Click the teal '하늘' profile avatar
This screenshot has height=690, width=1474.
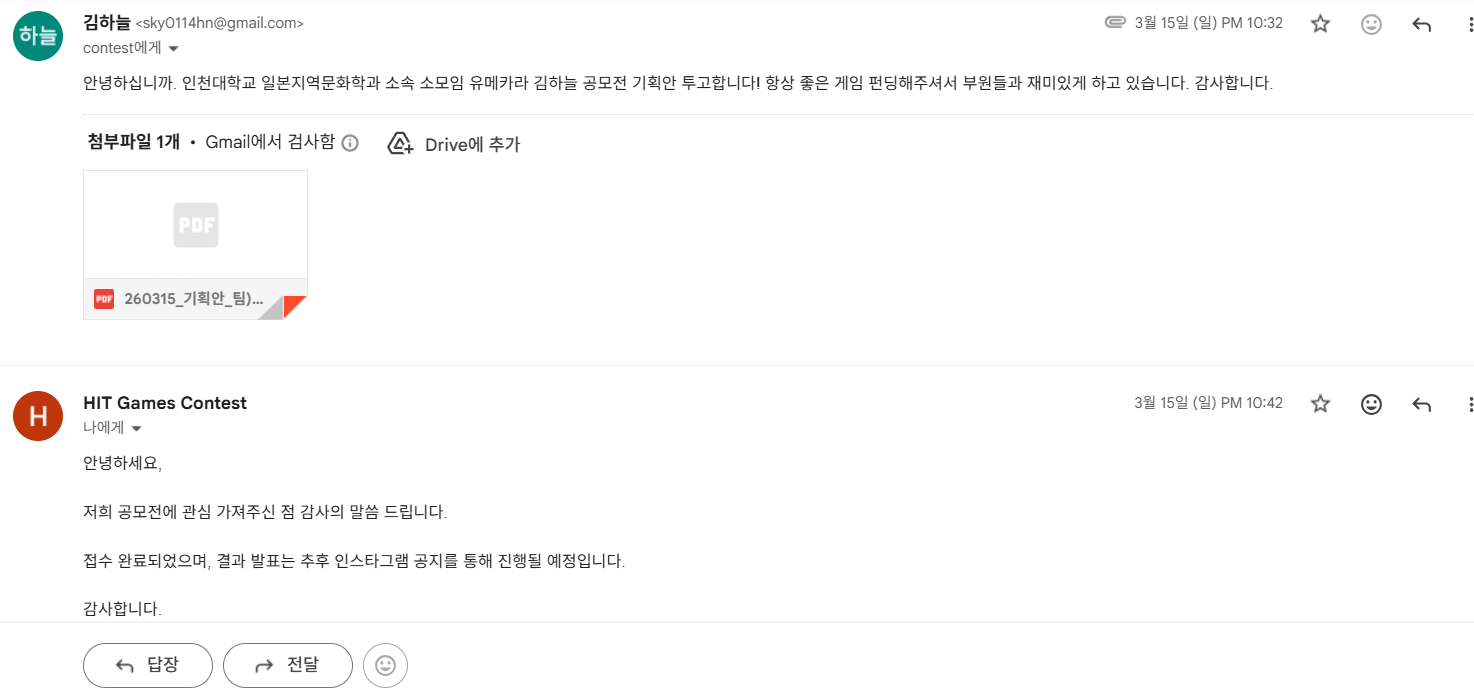[37, 36]
